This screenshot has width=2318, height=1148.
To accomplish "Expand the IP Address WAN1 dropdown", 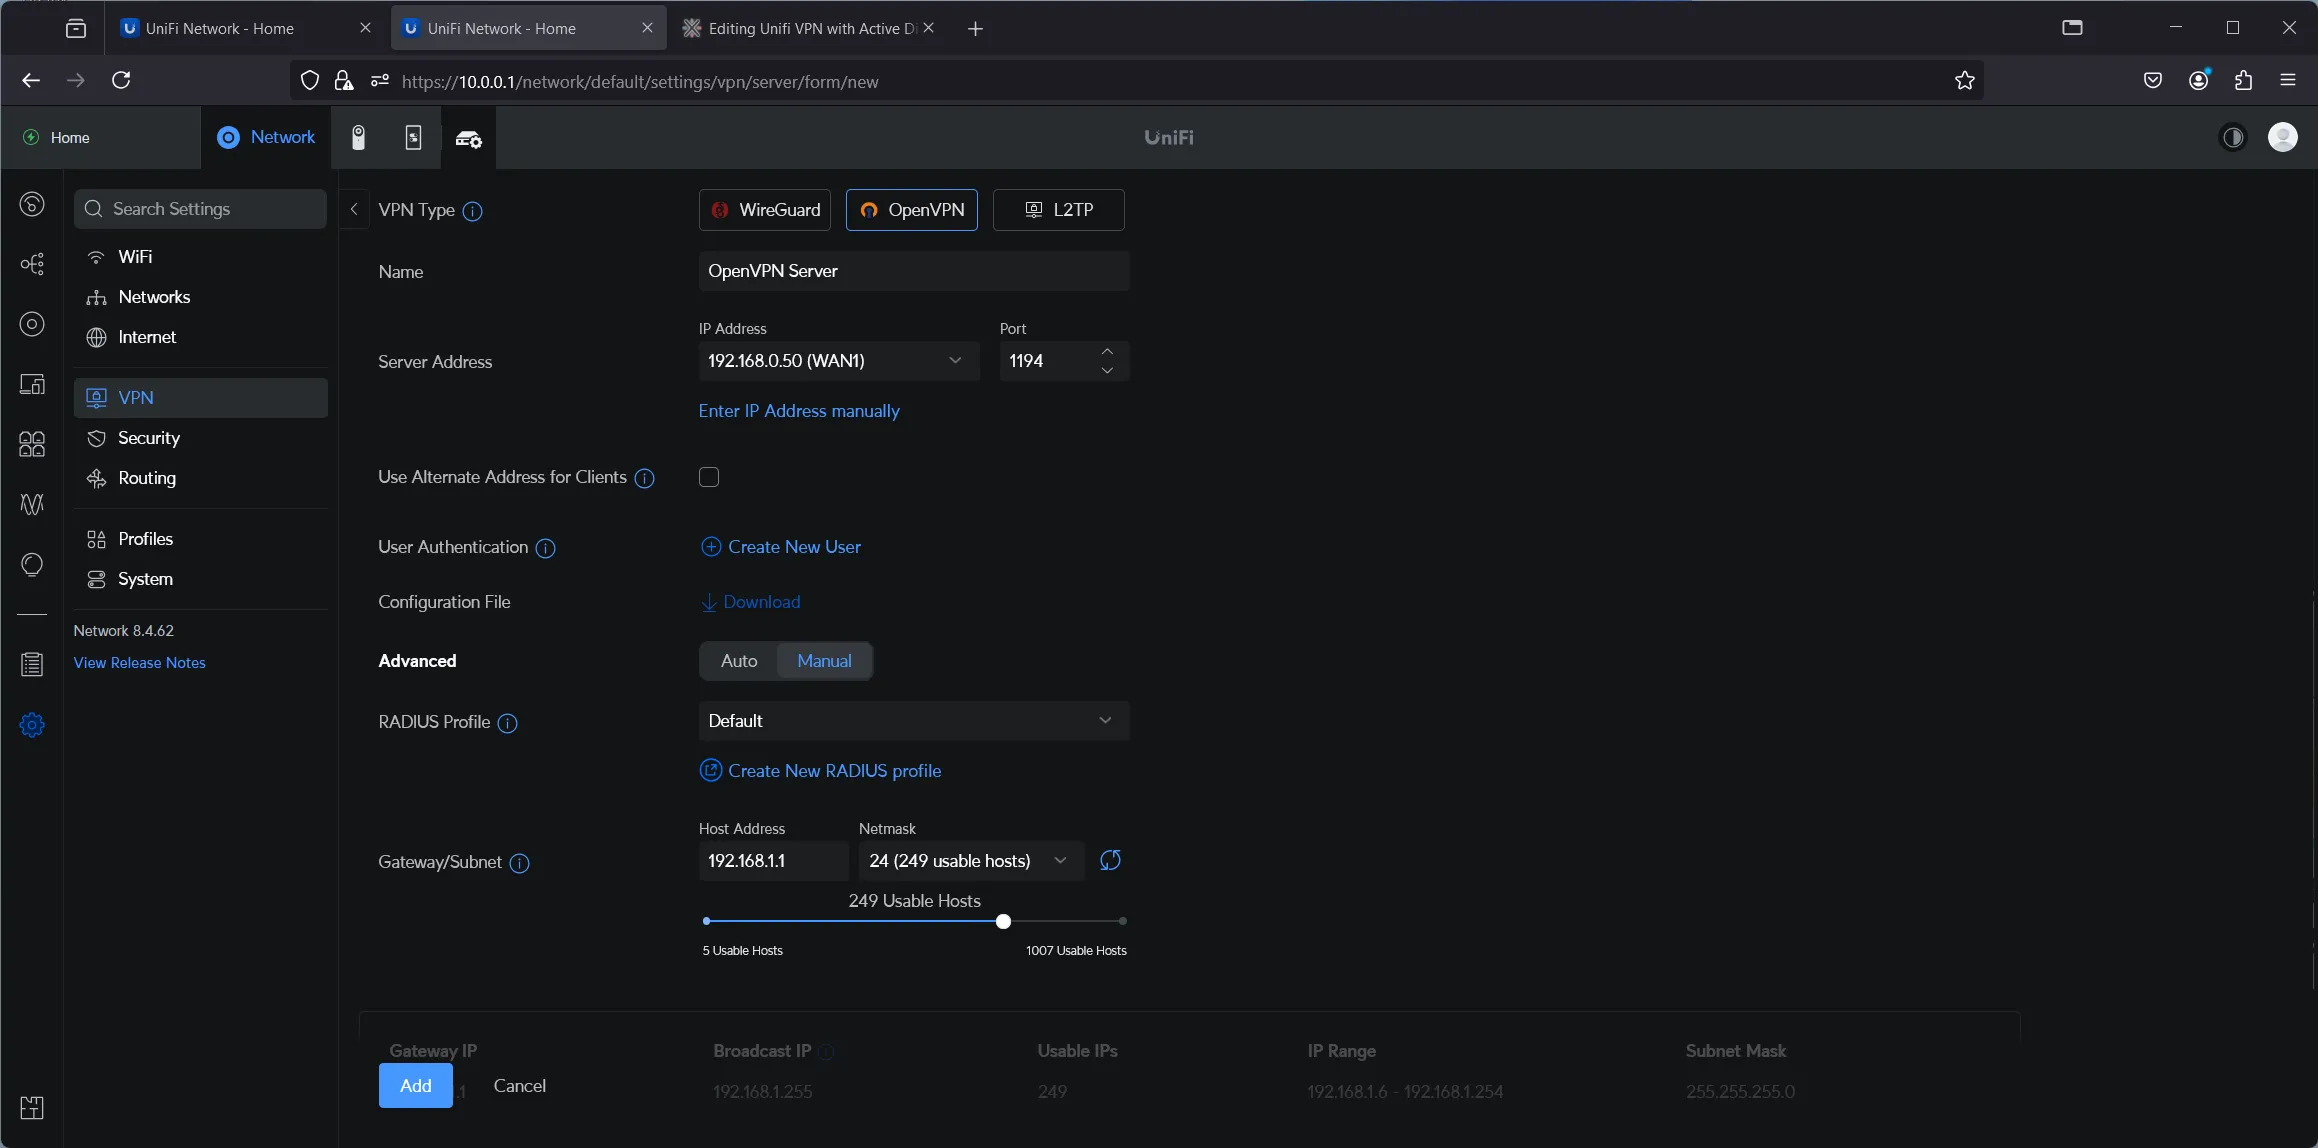I will (x=838, y=360).
